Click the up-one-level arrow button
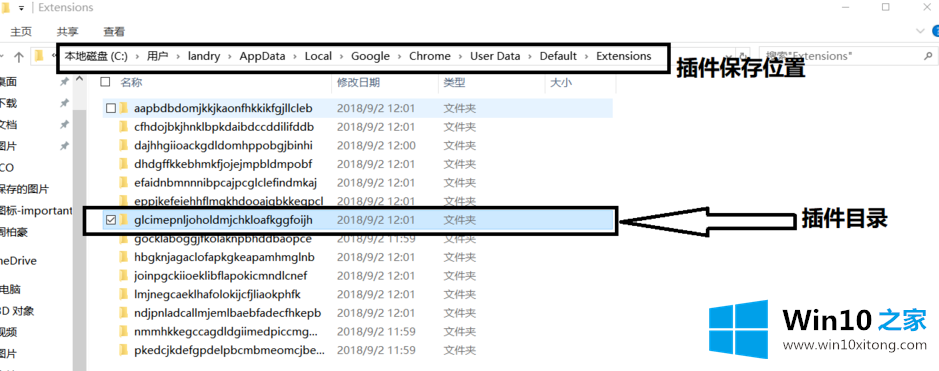Viewport: 939px width, 371px height. pyautogui.click(x=19, y=56)
